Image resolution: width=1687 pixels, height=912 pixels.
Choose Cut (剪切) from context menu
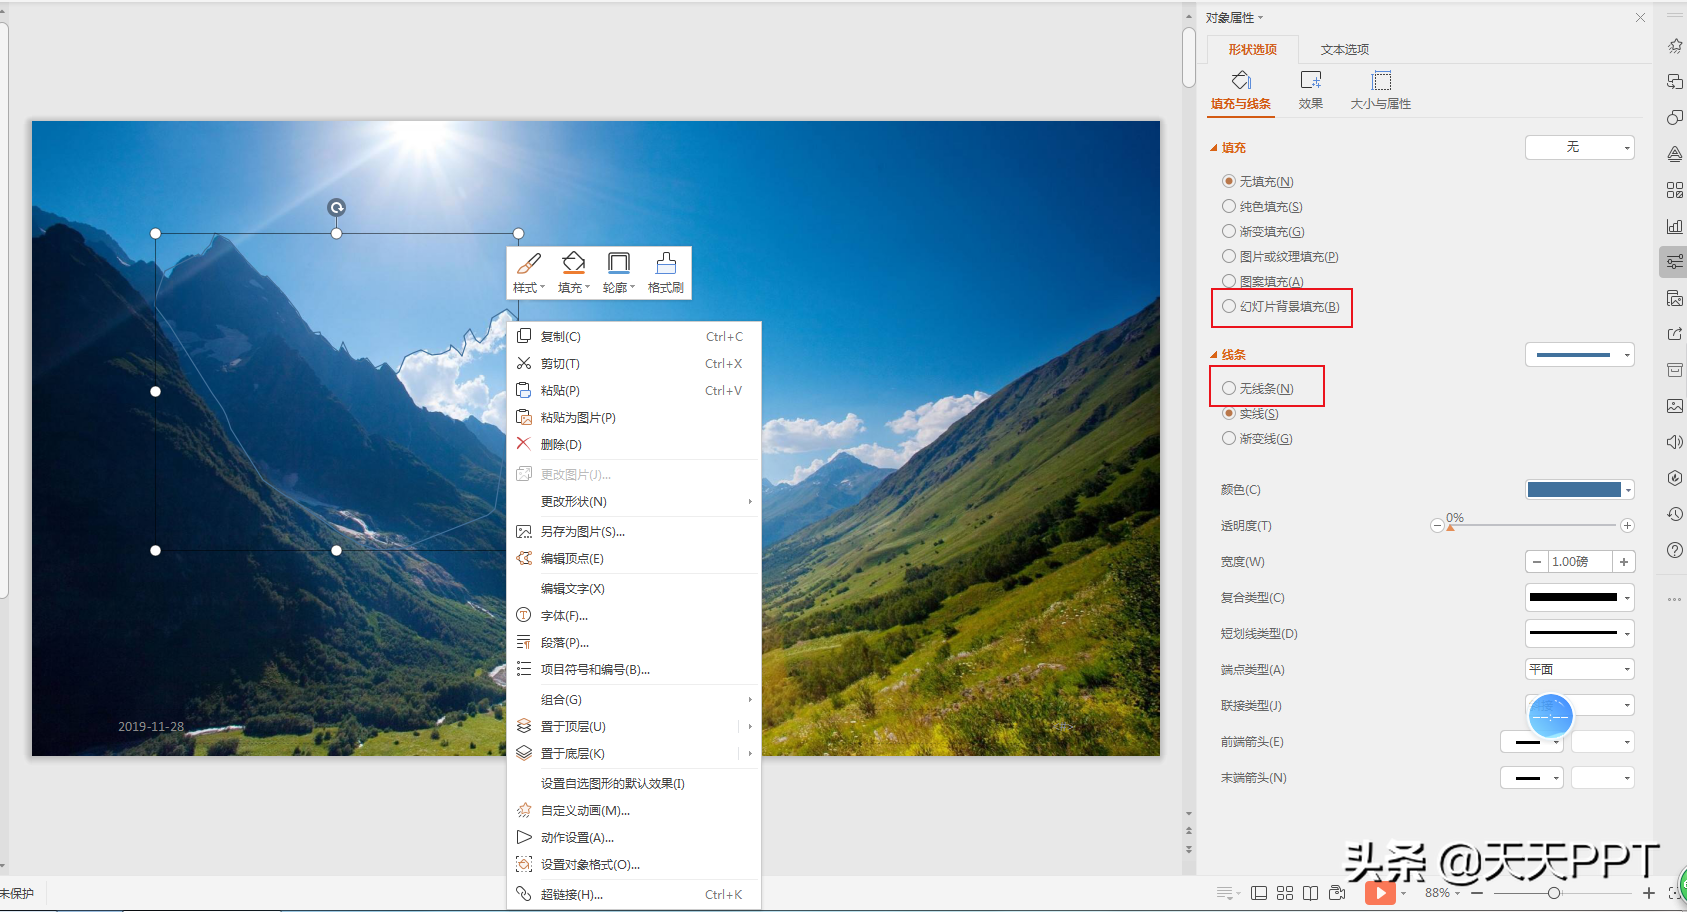pos(634,363)
